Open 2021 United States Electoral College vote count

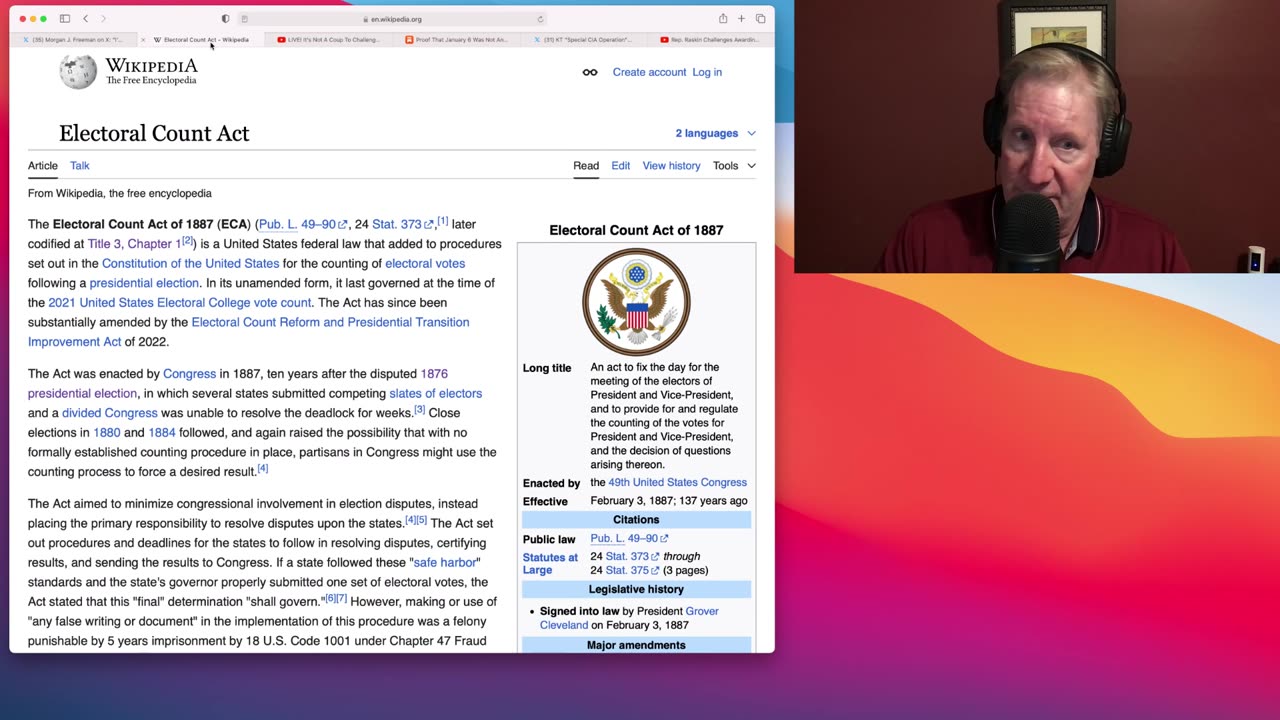pos(180,303)
